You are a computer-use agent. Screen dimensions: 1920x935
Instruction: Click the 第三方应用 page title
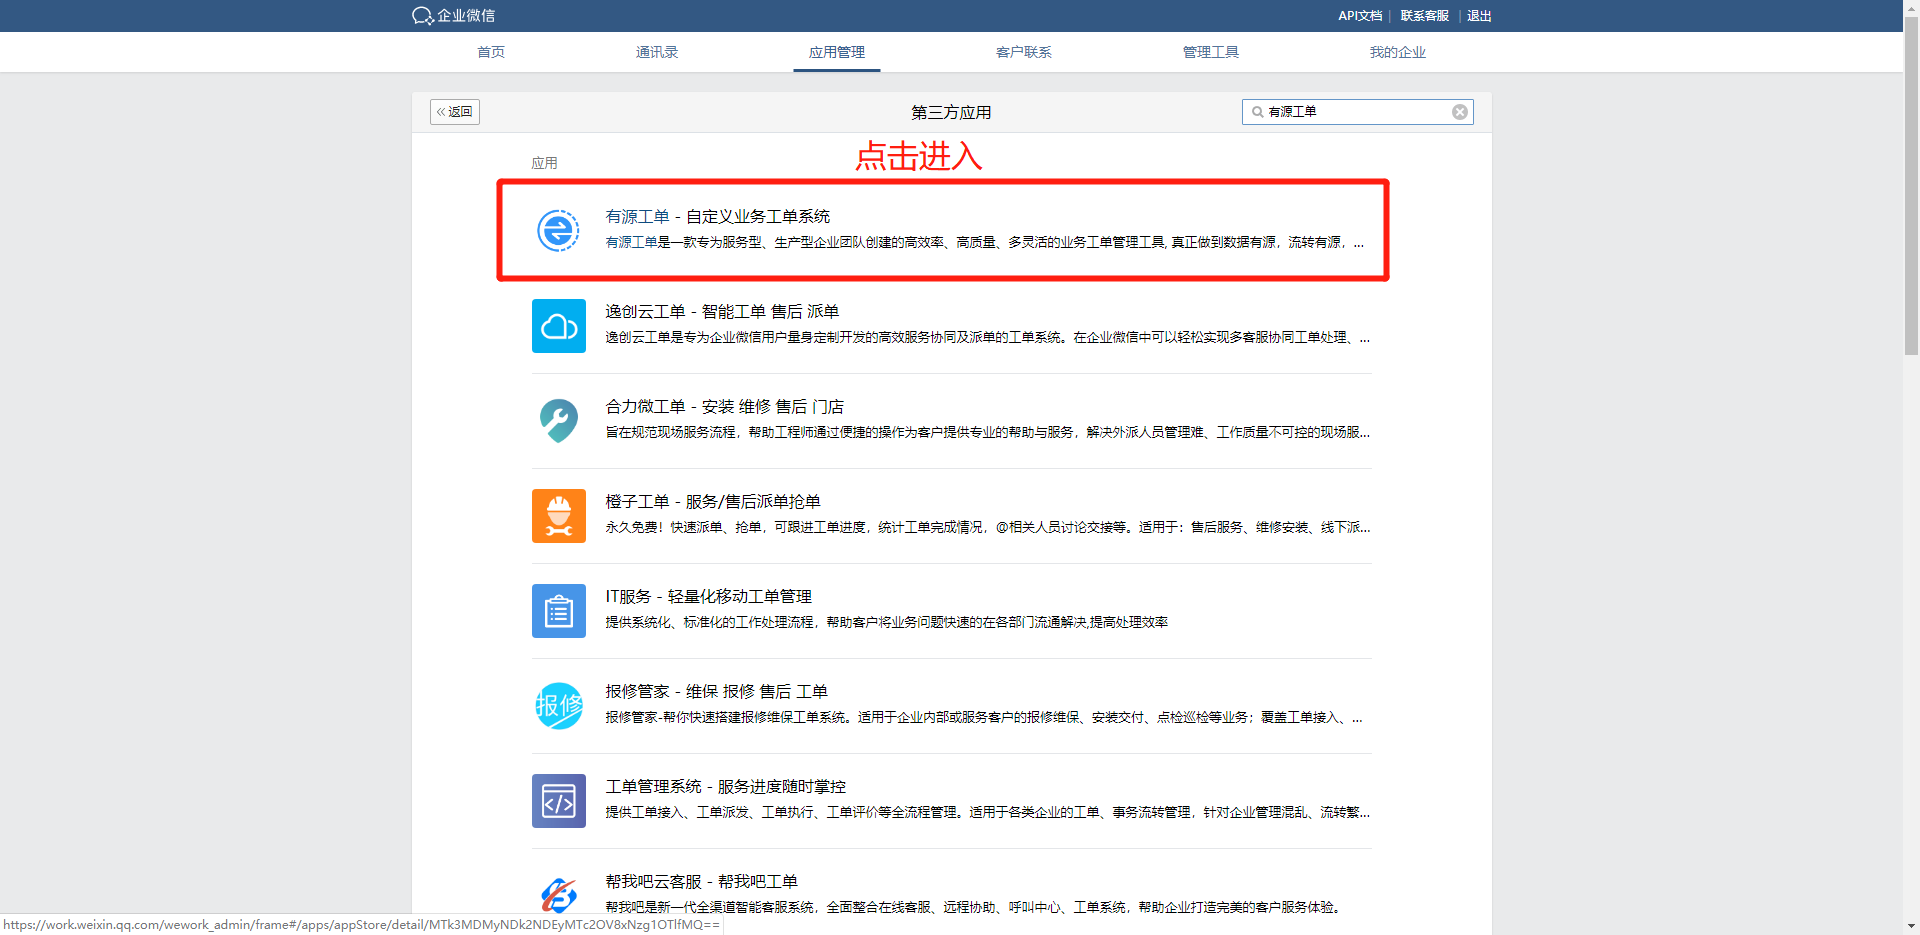tap(951, 112)
